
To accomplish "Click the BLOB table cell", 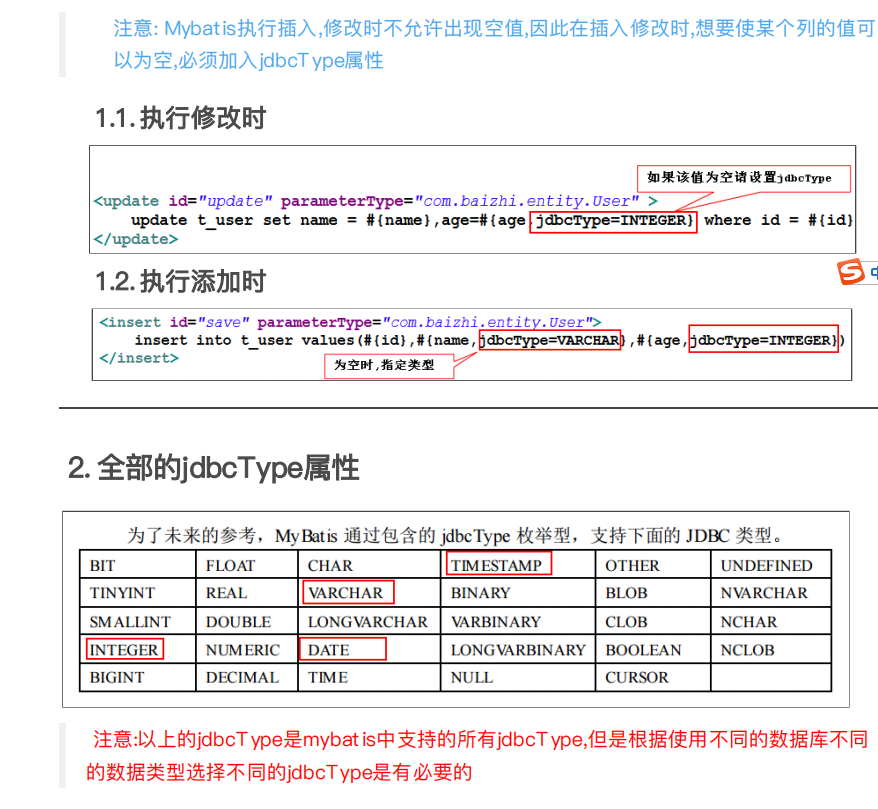I will click(x=653, y=592).
